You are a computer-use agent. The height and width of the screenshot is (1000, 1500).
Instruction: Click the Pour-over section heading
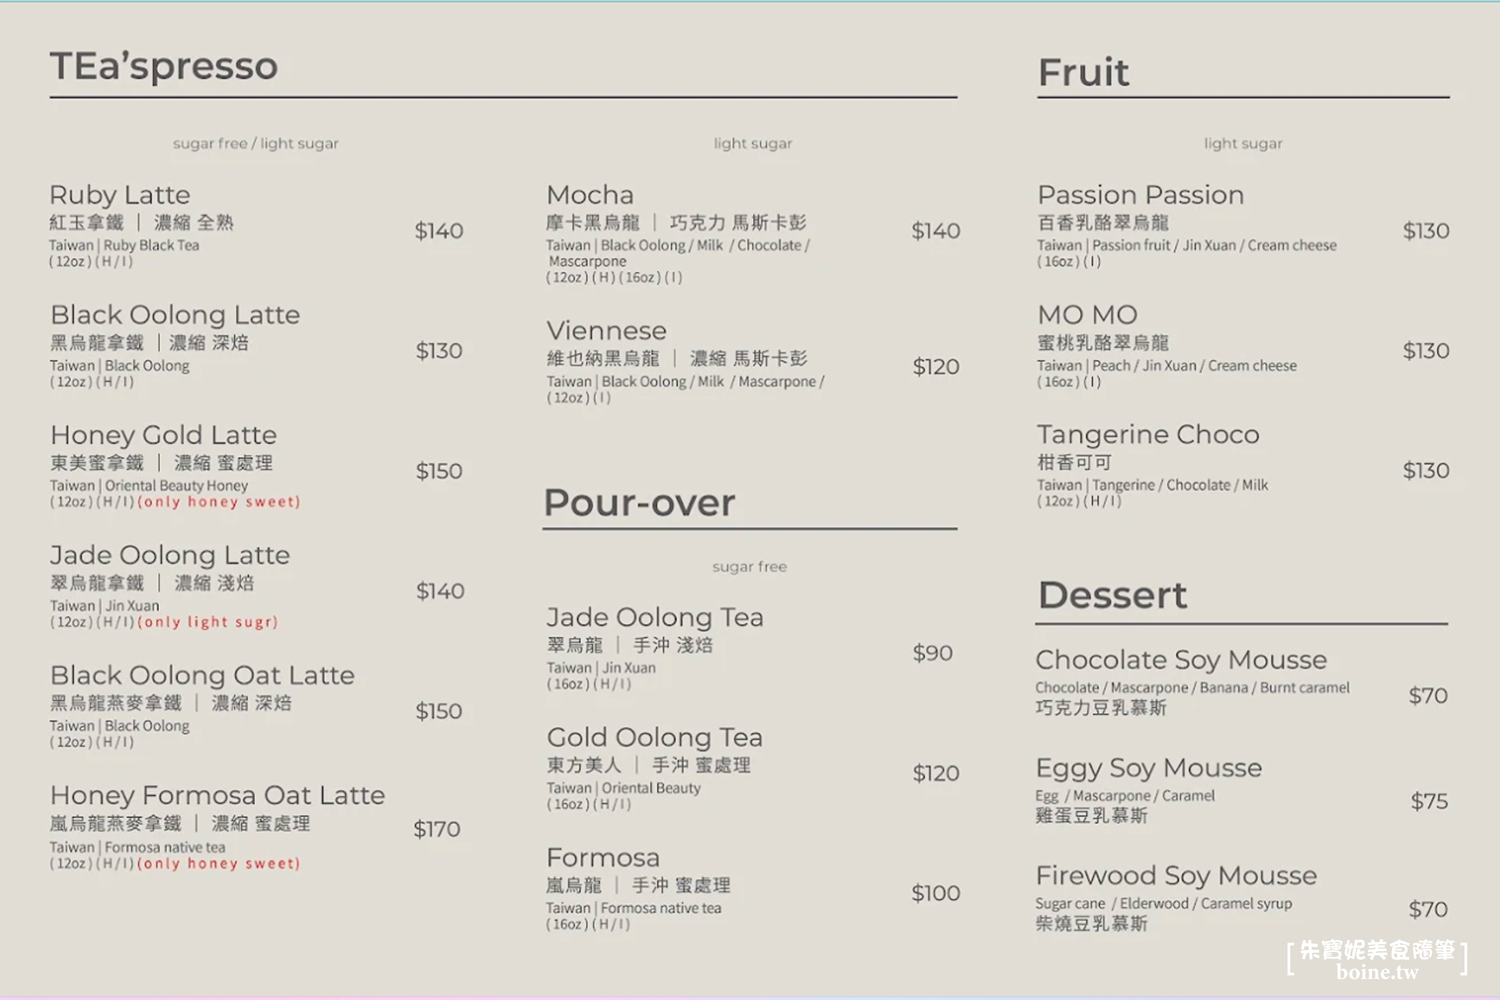pyautogui.click(x=639, y=502)
